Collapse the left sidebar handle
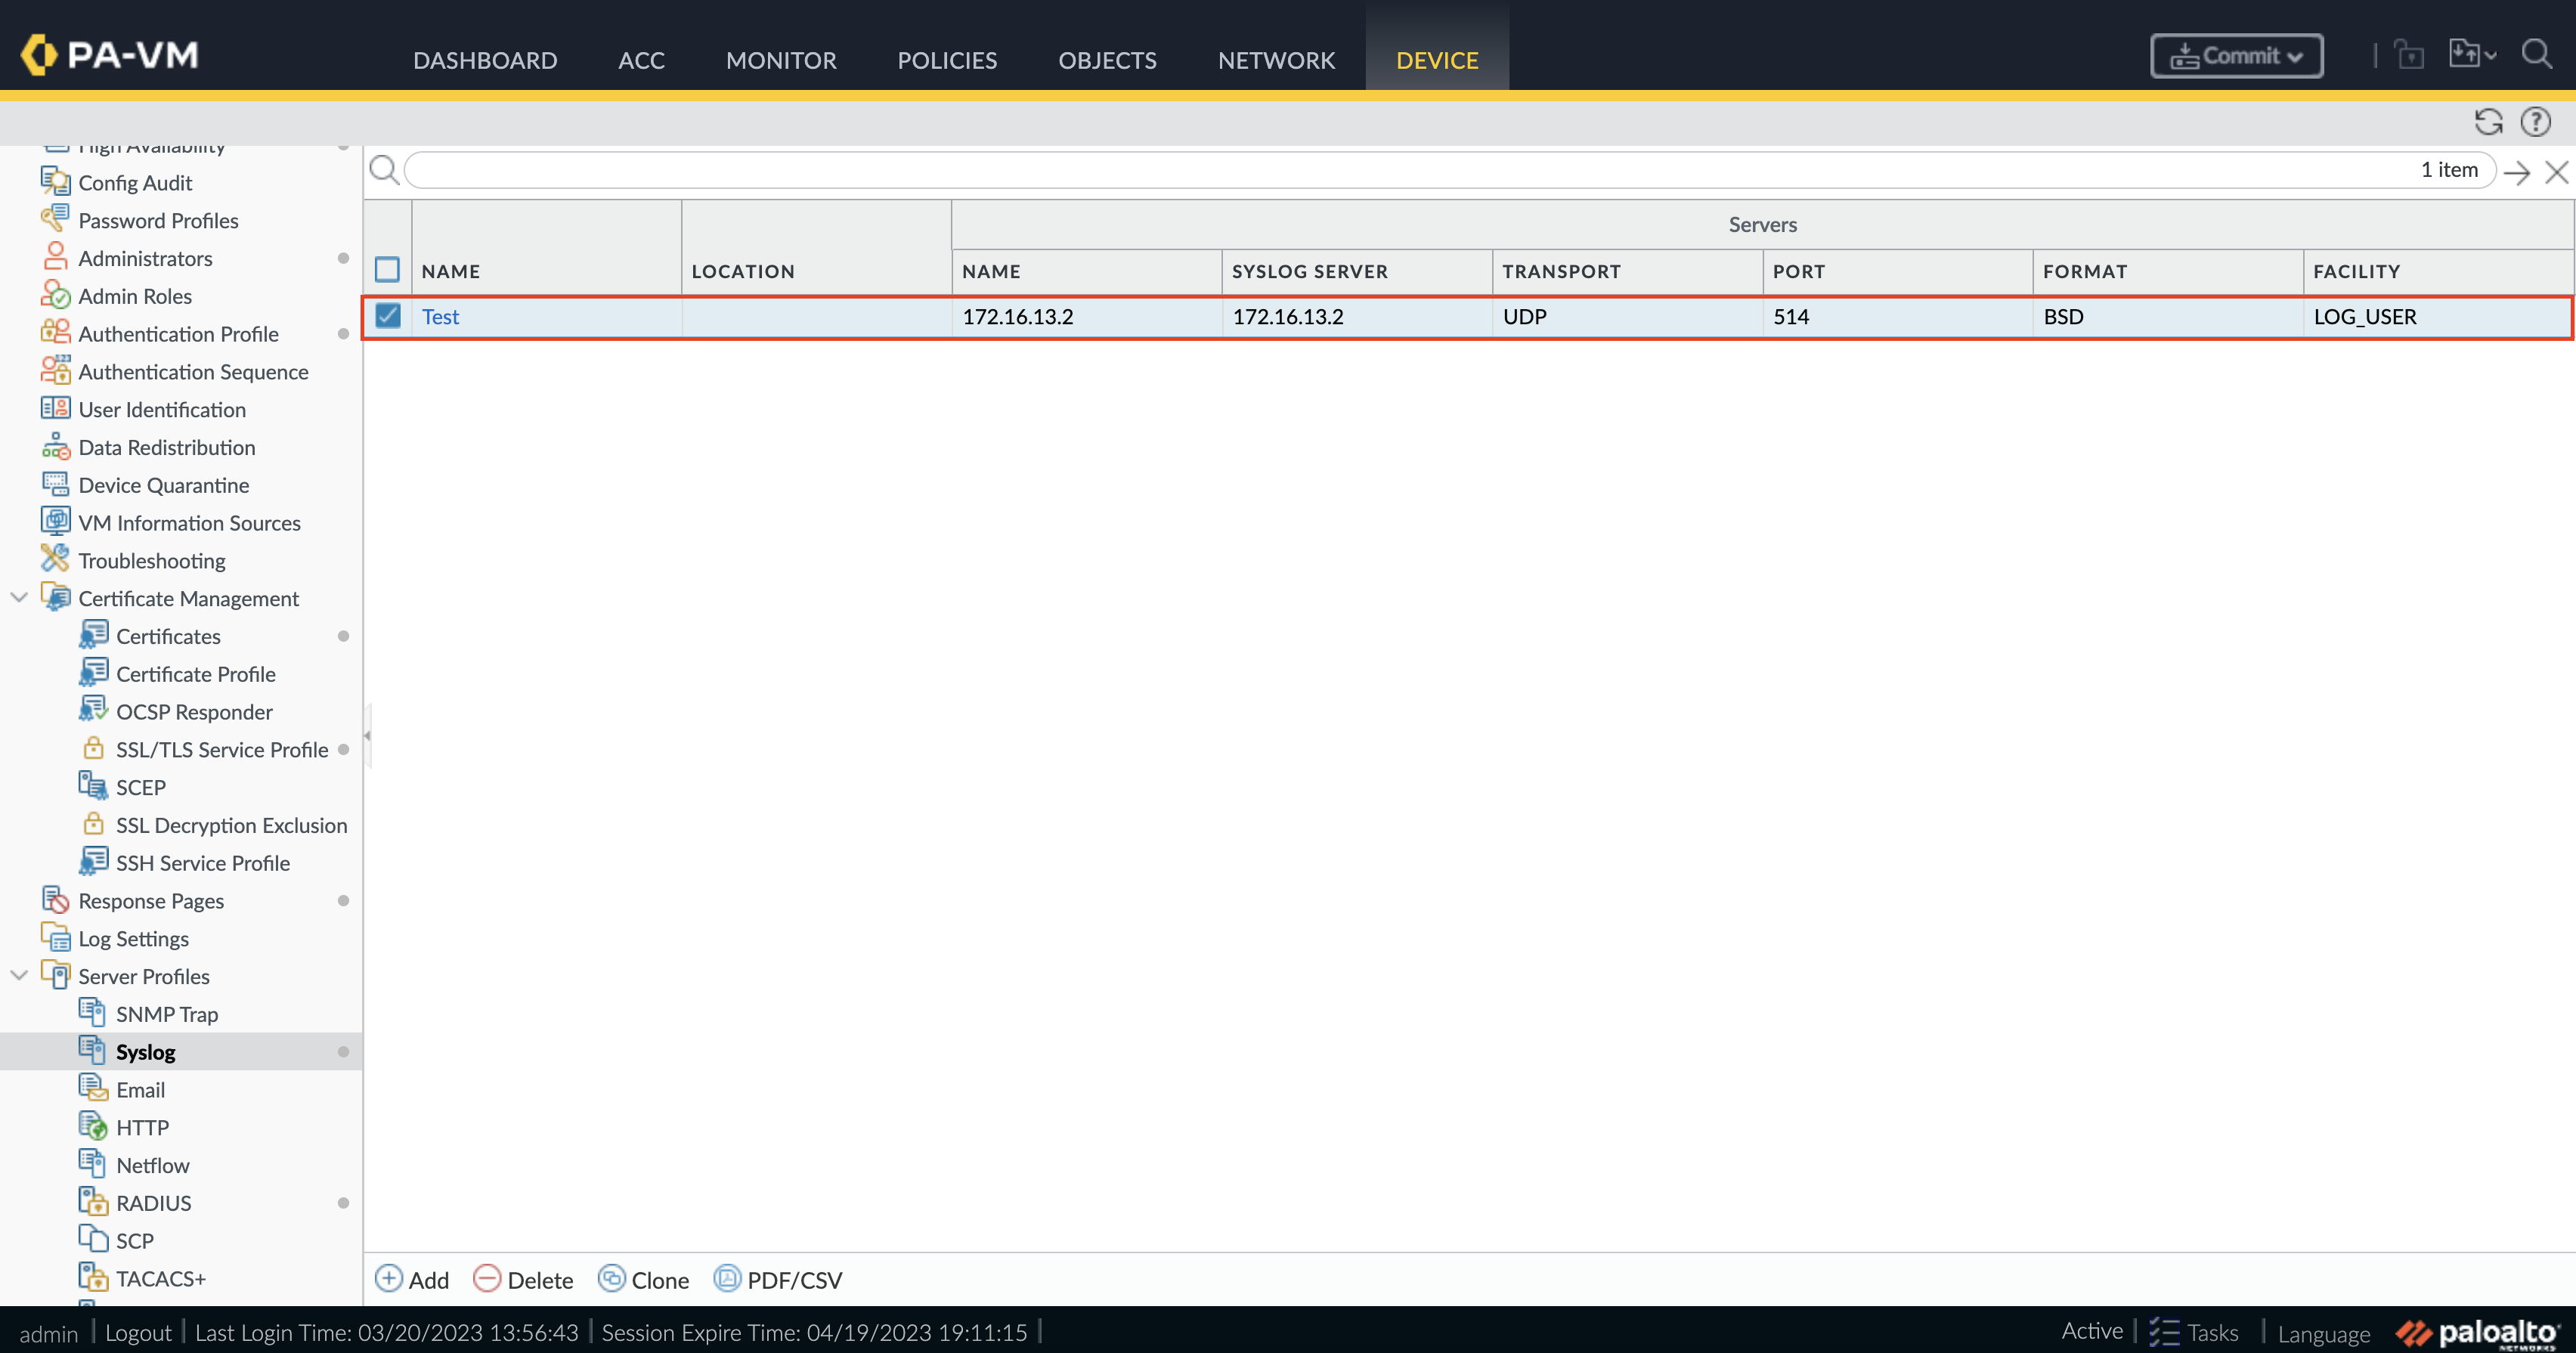This screenshot has width=2576, height=1353. 367,736
